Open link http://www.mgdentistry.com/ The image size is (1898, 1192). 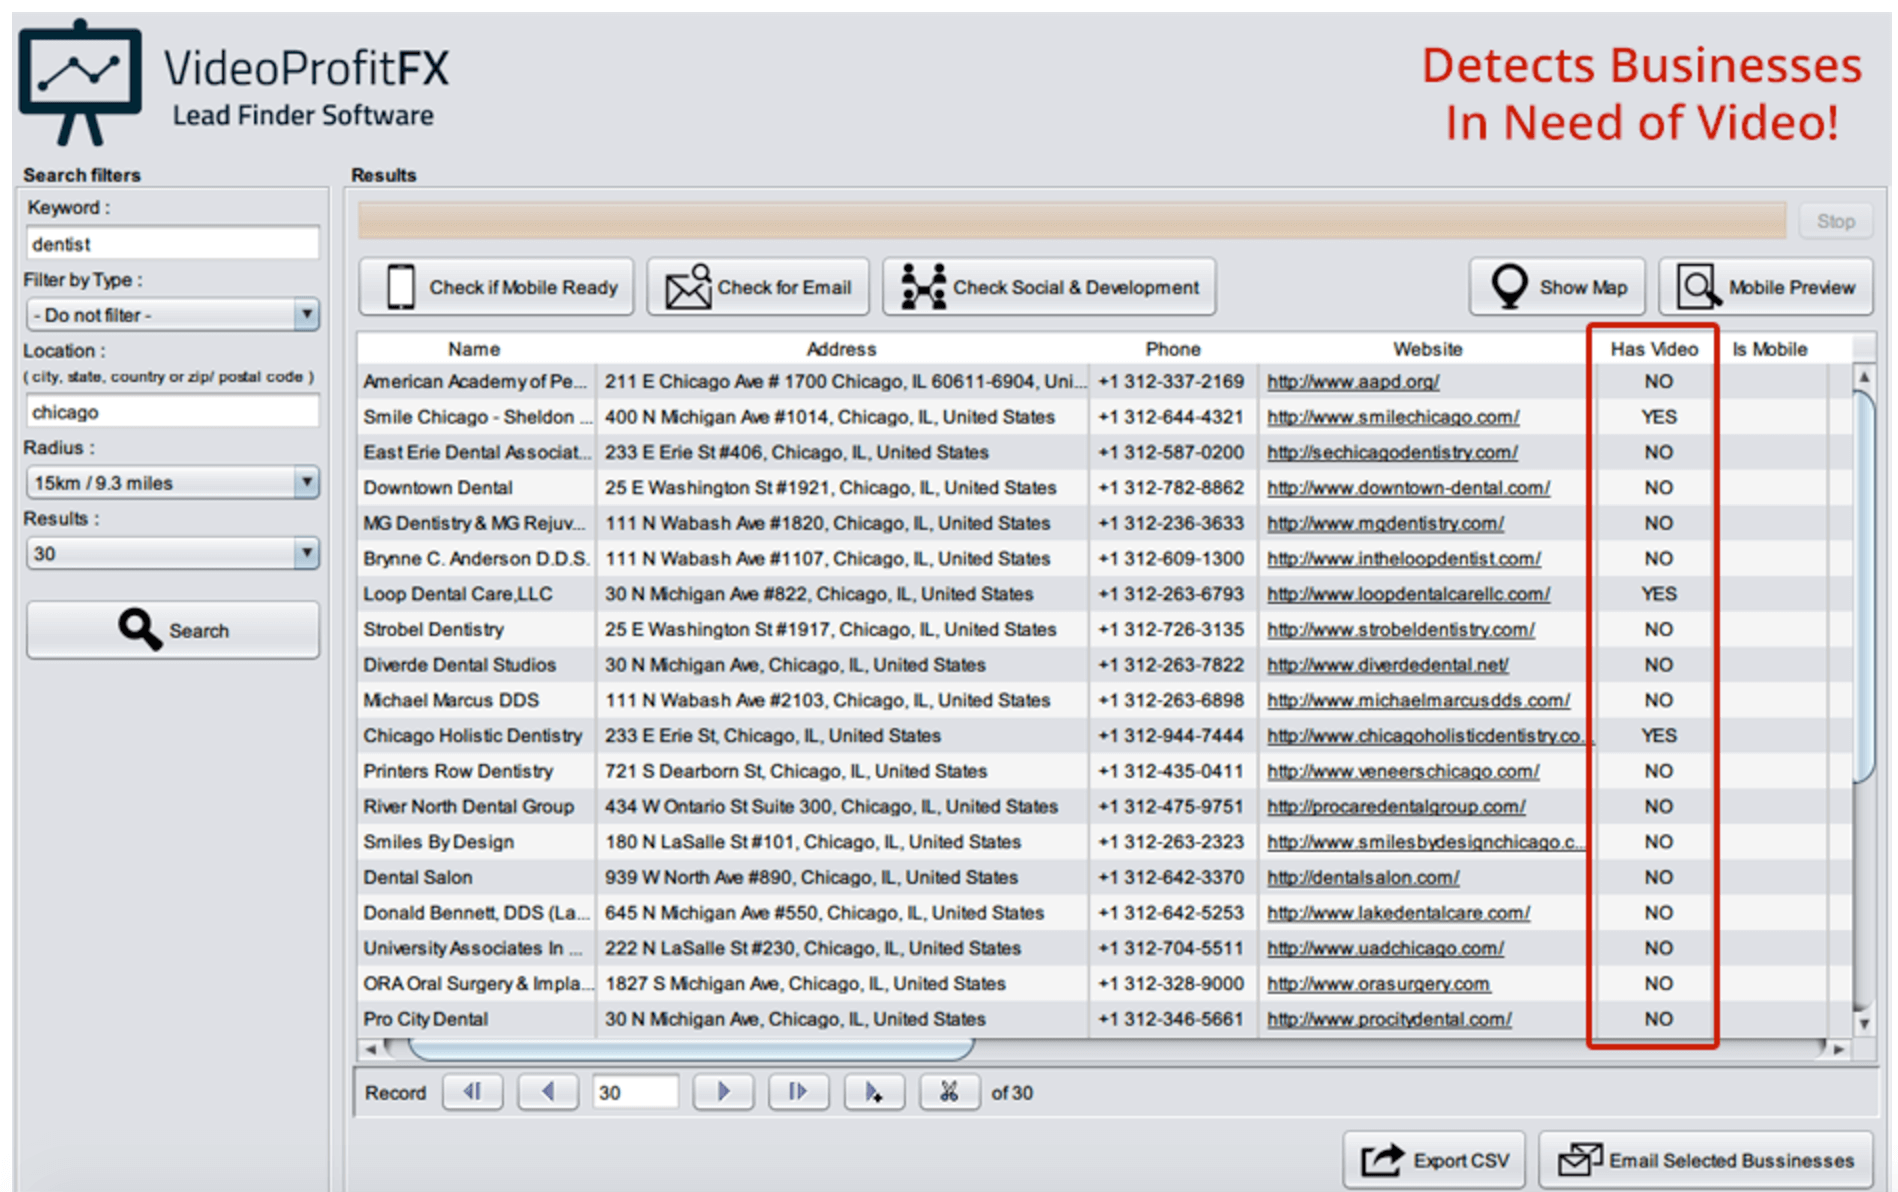click(x=1385, y=523)
